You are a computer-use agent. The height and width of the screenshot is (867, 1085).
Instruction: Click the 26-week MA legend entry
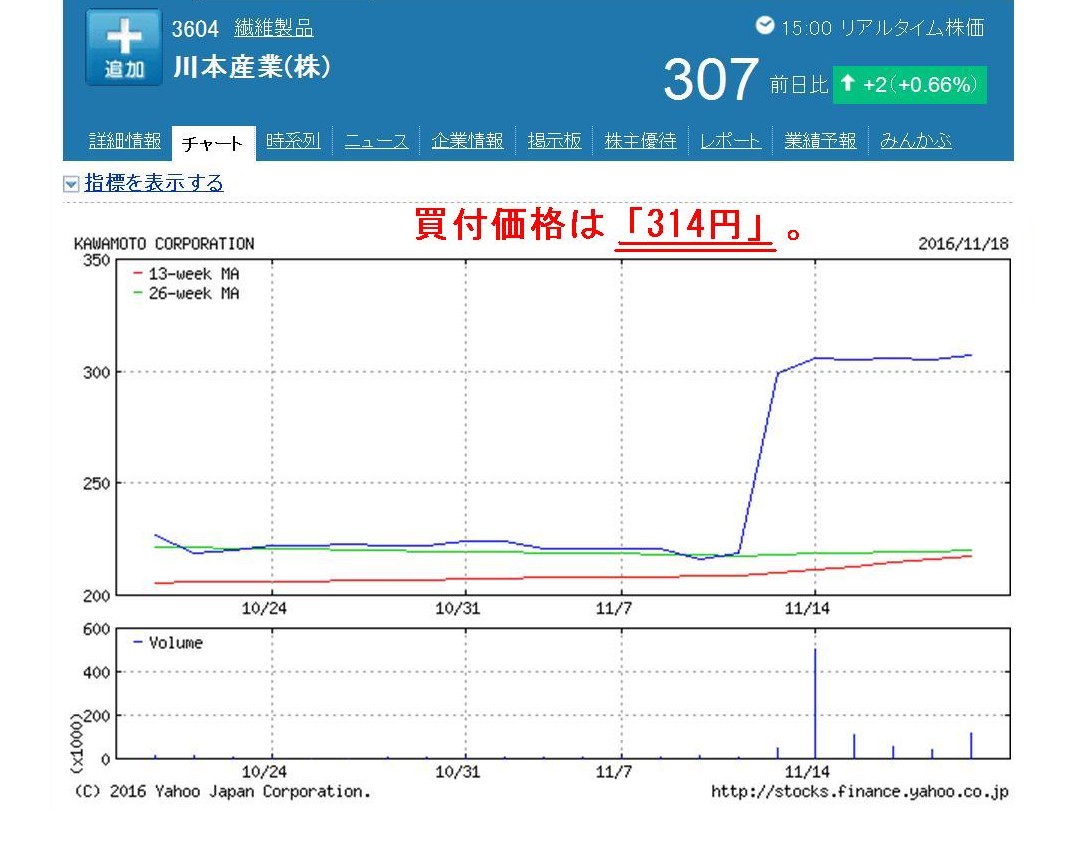187,293
